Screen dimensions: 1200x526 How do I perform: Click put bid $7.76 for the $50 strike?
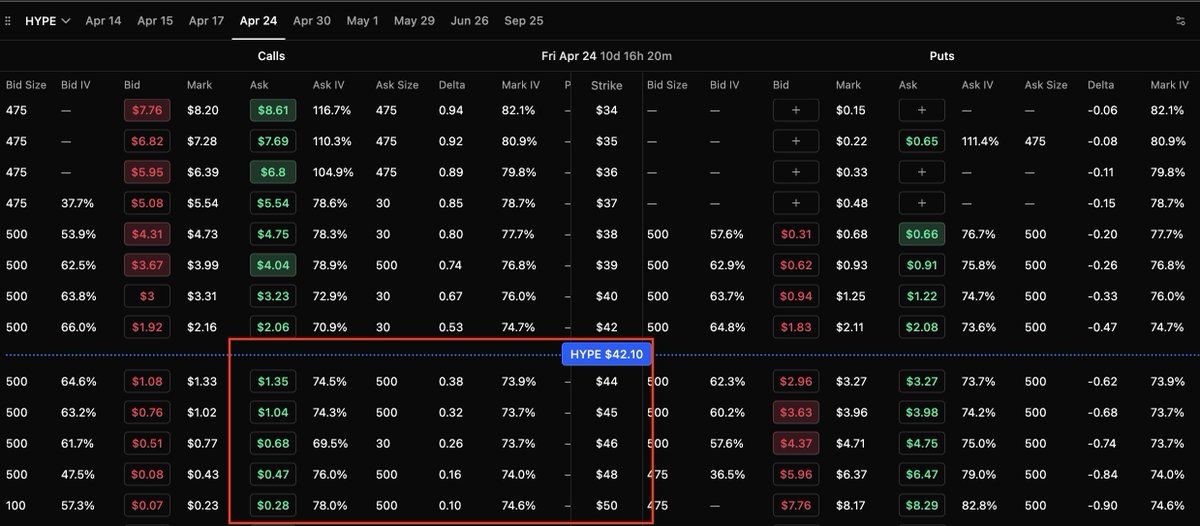click(x=796, y=505)
